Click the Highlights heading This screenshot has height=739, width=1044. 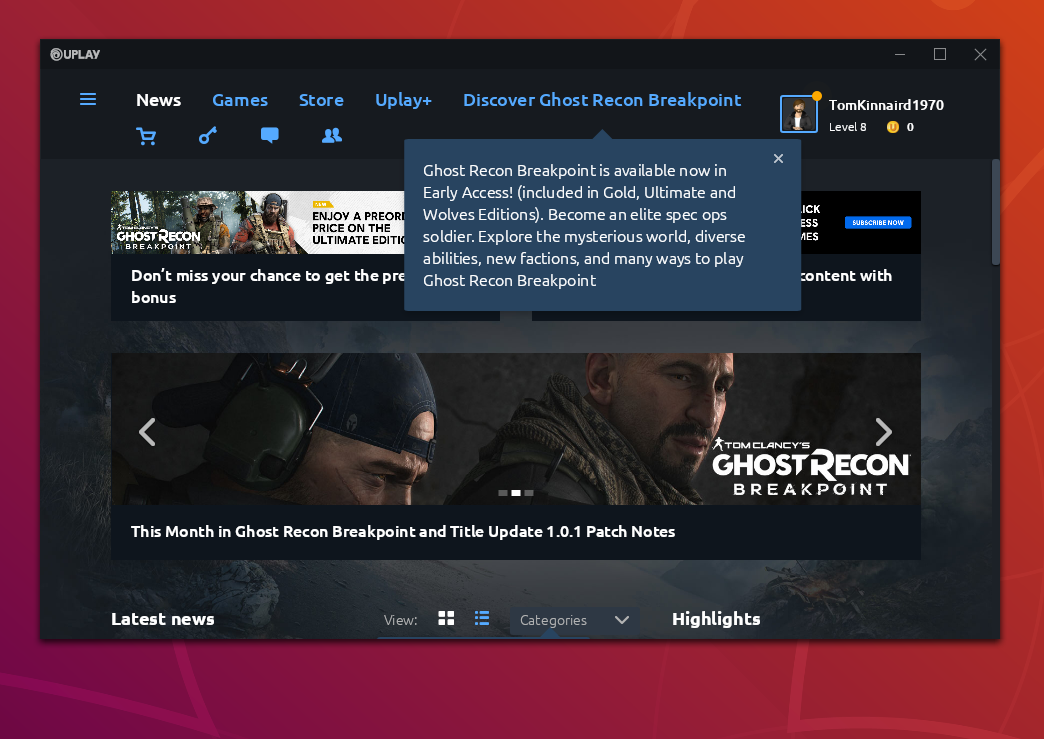pos(716,619)
